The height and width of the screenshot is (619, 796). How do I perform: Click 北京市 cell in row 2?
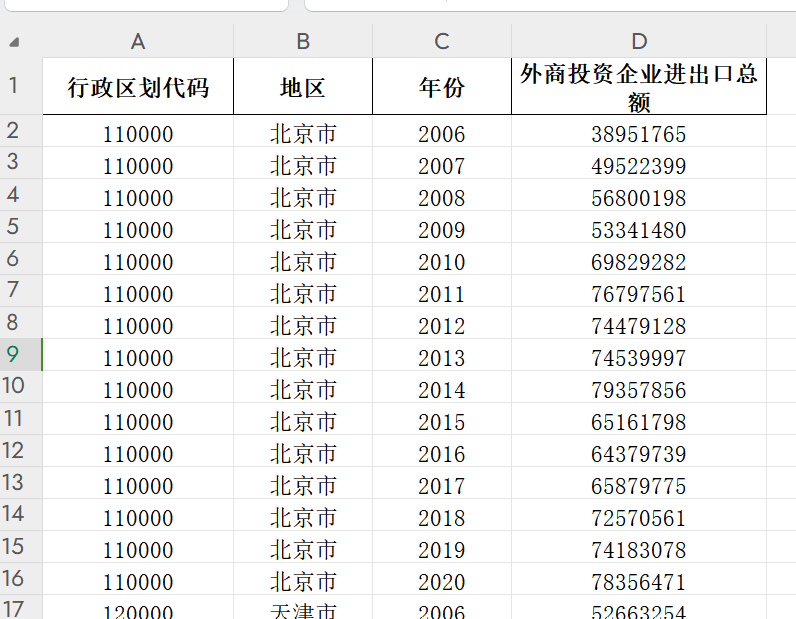point(303,131)
